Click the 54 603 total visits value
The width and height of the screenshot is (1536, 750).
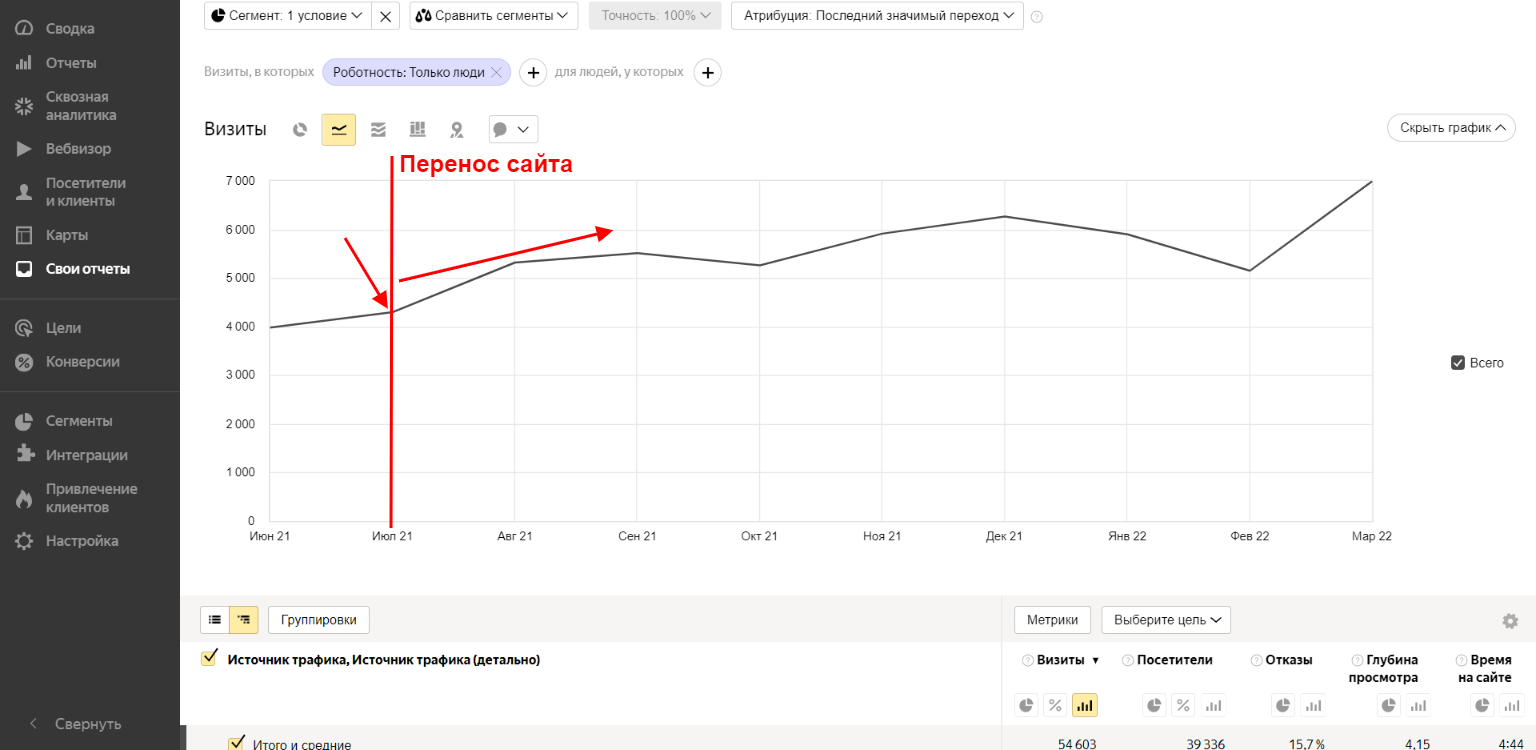1077,744
